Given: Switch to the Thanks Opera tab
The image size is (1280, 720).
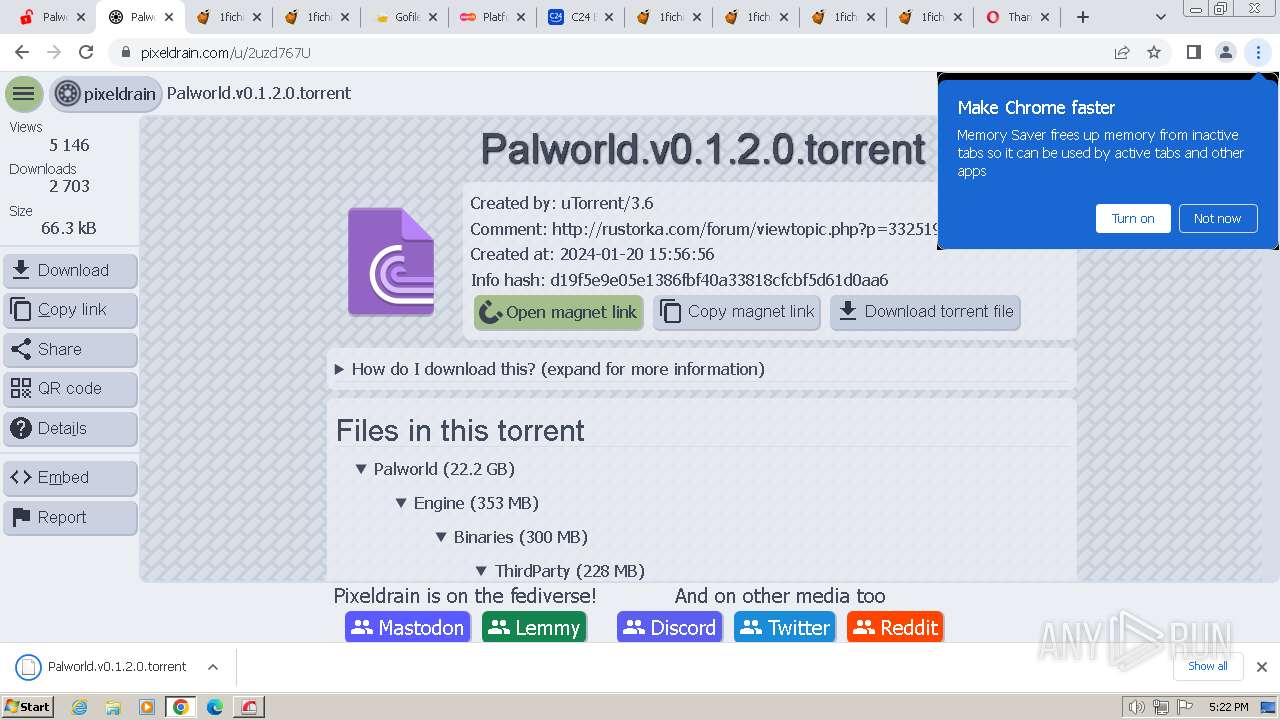Looking at the screenshot, I should click(x=1019, y=17).
